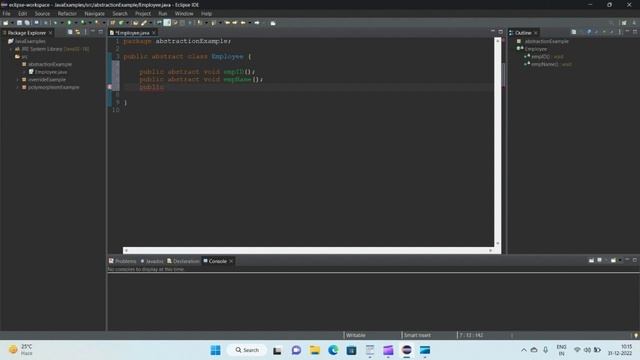Open Microsoft Edge from the taskbar

(x=333, y=350)
